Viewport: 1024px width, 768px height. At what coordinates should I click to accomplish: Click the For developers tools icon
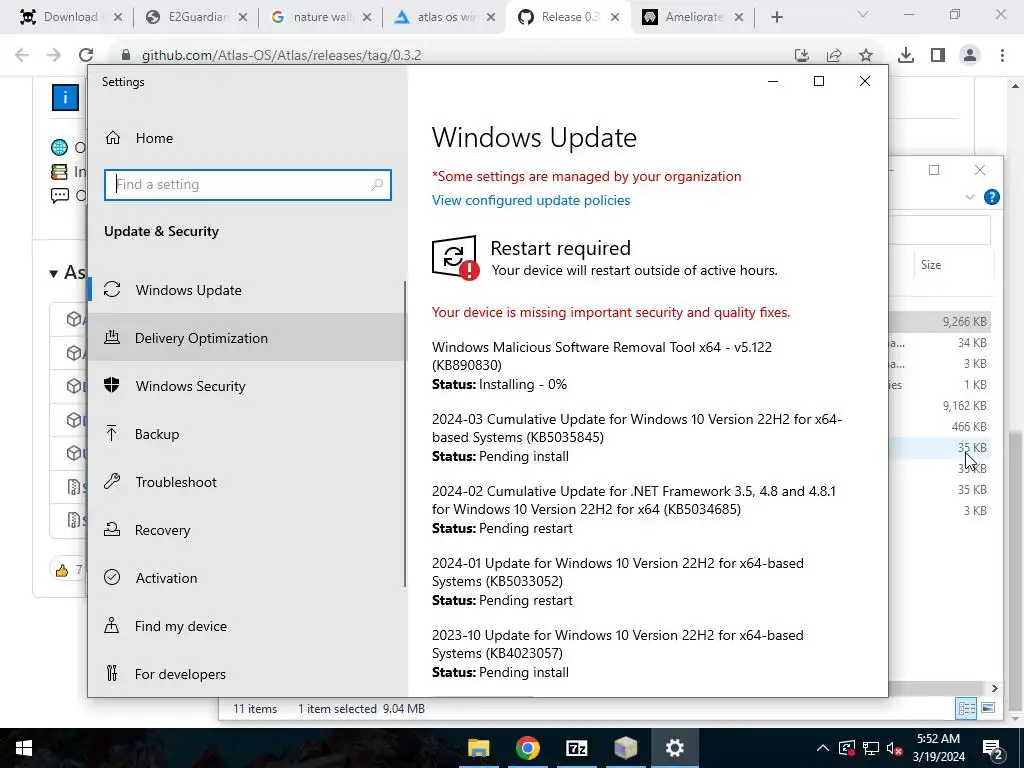click(112, 673)
